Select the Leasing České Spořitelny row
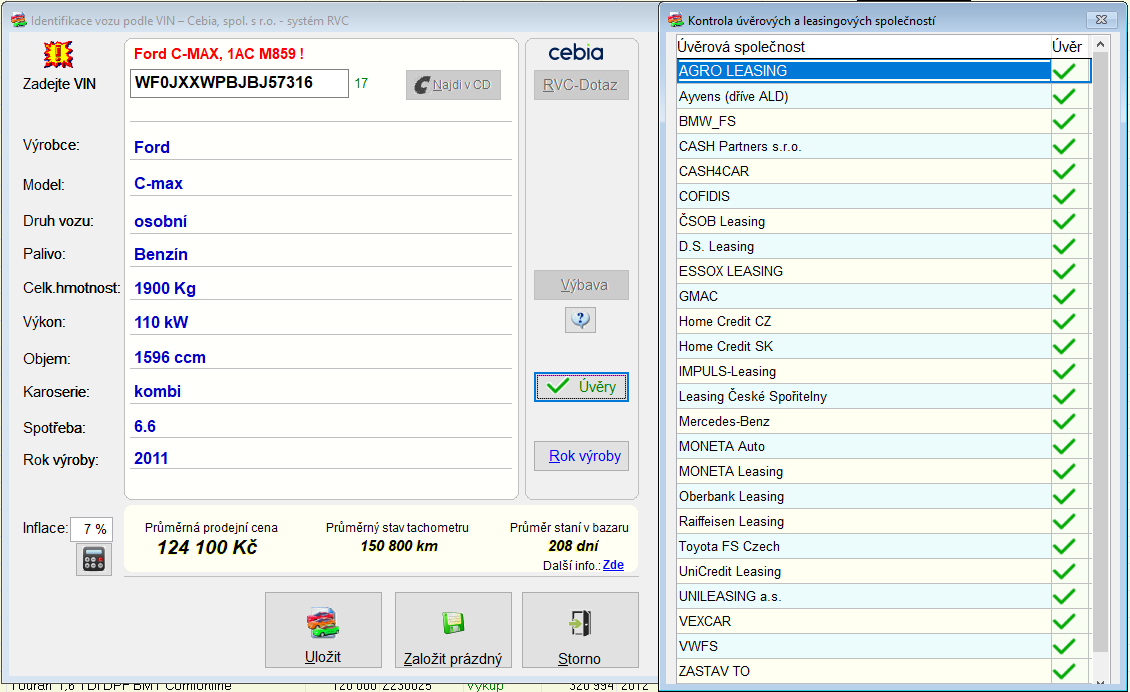Screen dimensions: 1130x692 click(x=884, y=396)
